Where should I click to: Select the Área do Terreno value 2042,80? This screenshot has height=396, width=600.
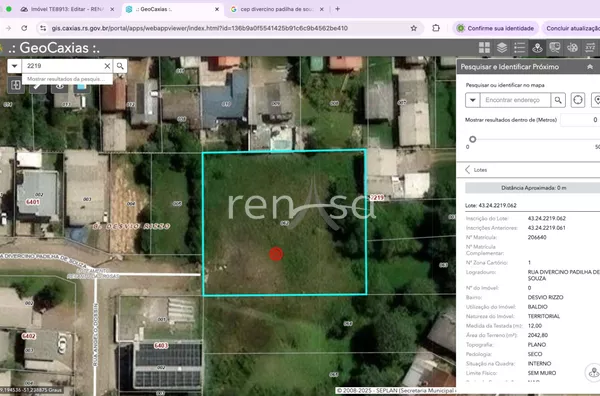[538, 335]
